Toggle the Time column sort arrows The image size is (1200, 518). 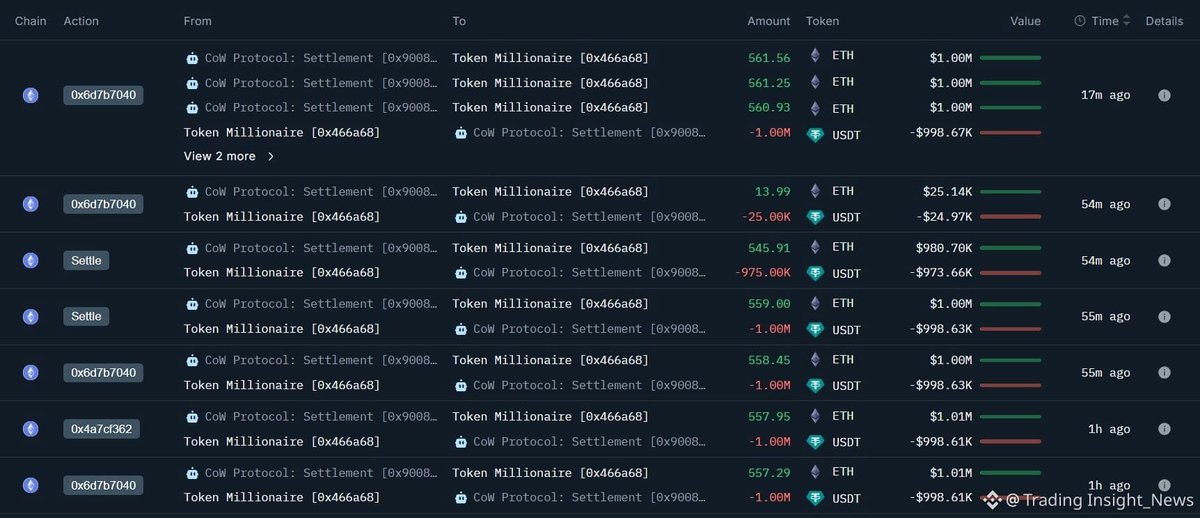(1127, 21)
